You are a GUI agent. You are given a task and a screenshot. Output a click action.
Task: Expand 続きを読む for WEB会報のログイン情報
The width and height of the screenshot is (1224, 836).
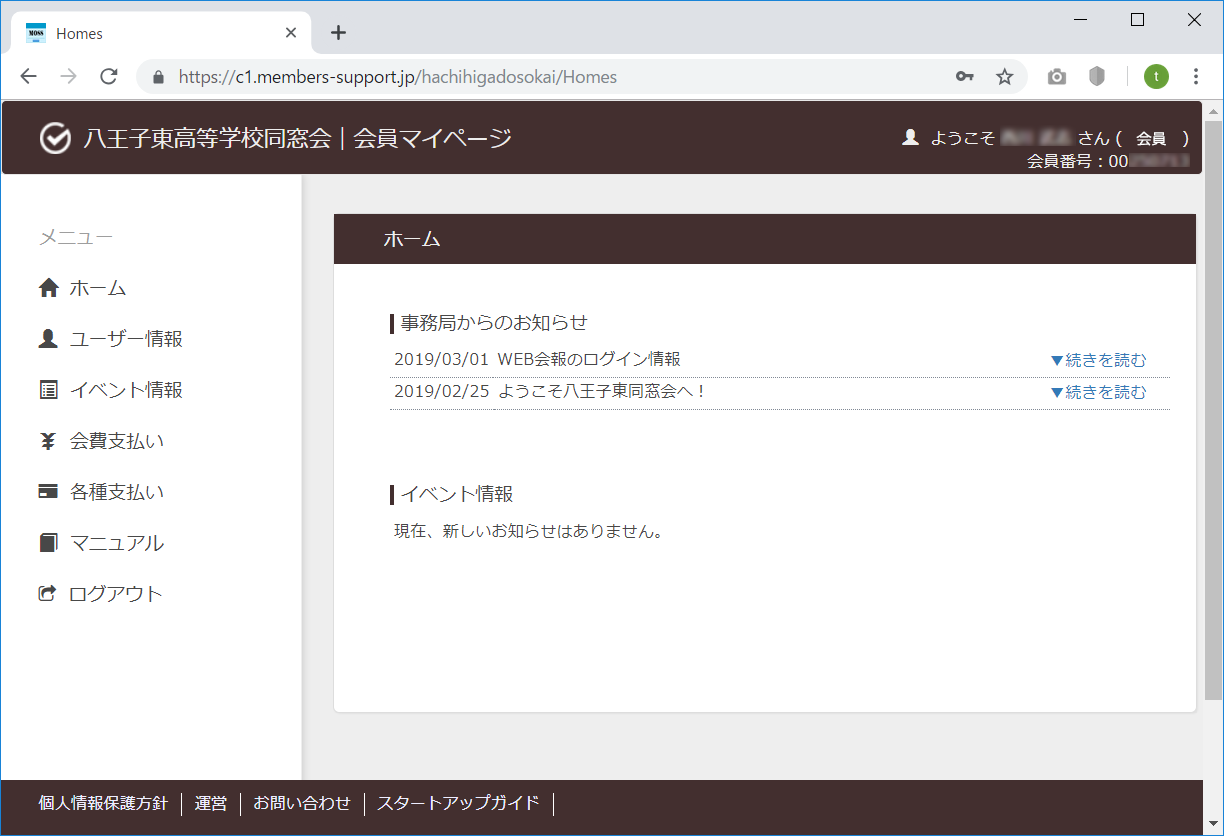(x=1098, y=361)
